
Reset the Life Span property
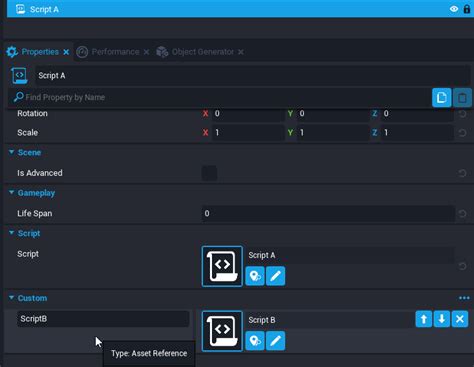point(462,214)
